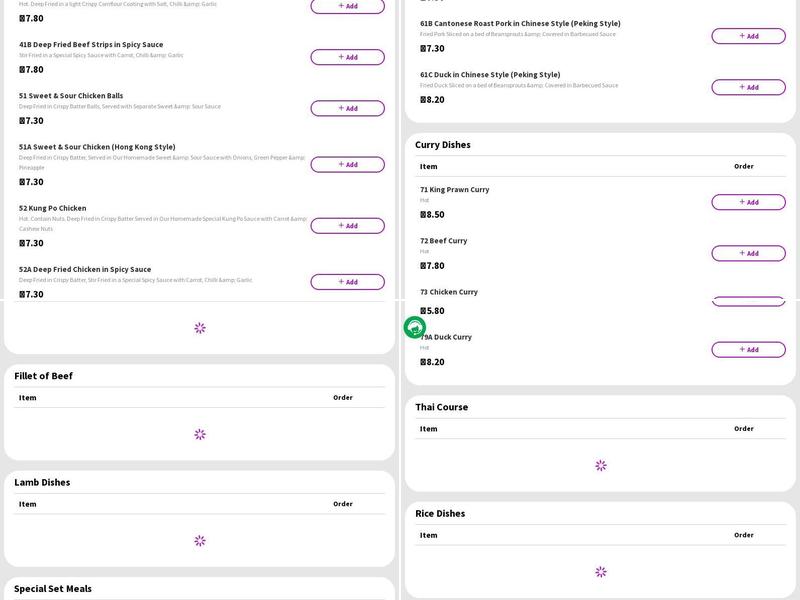Add 79A Duck Curry to basket
Viewport: 800px width, 600px height.
click(x=748, y=349)
